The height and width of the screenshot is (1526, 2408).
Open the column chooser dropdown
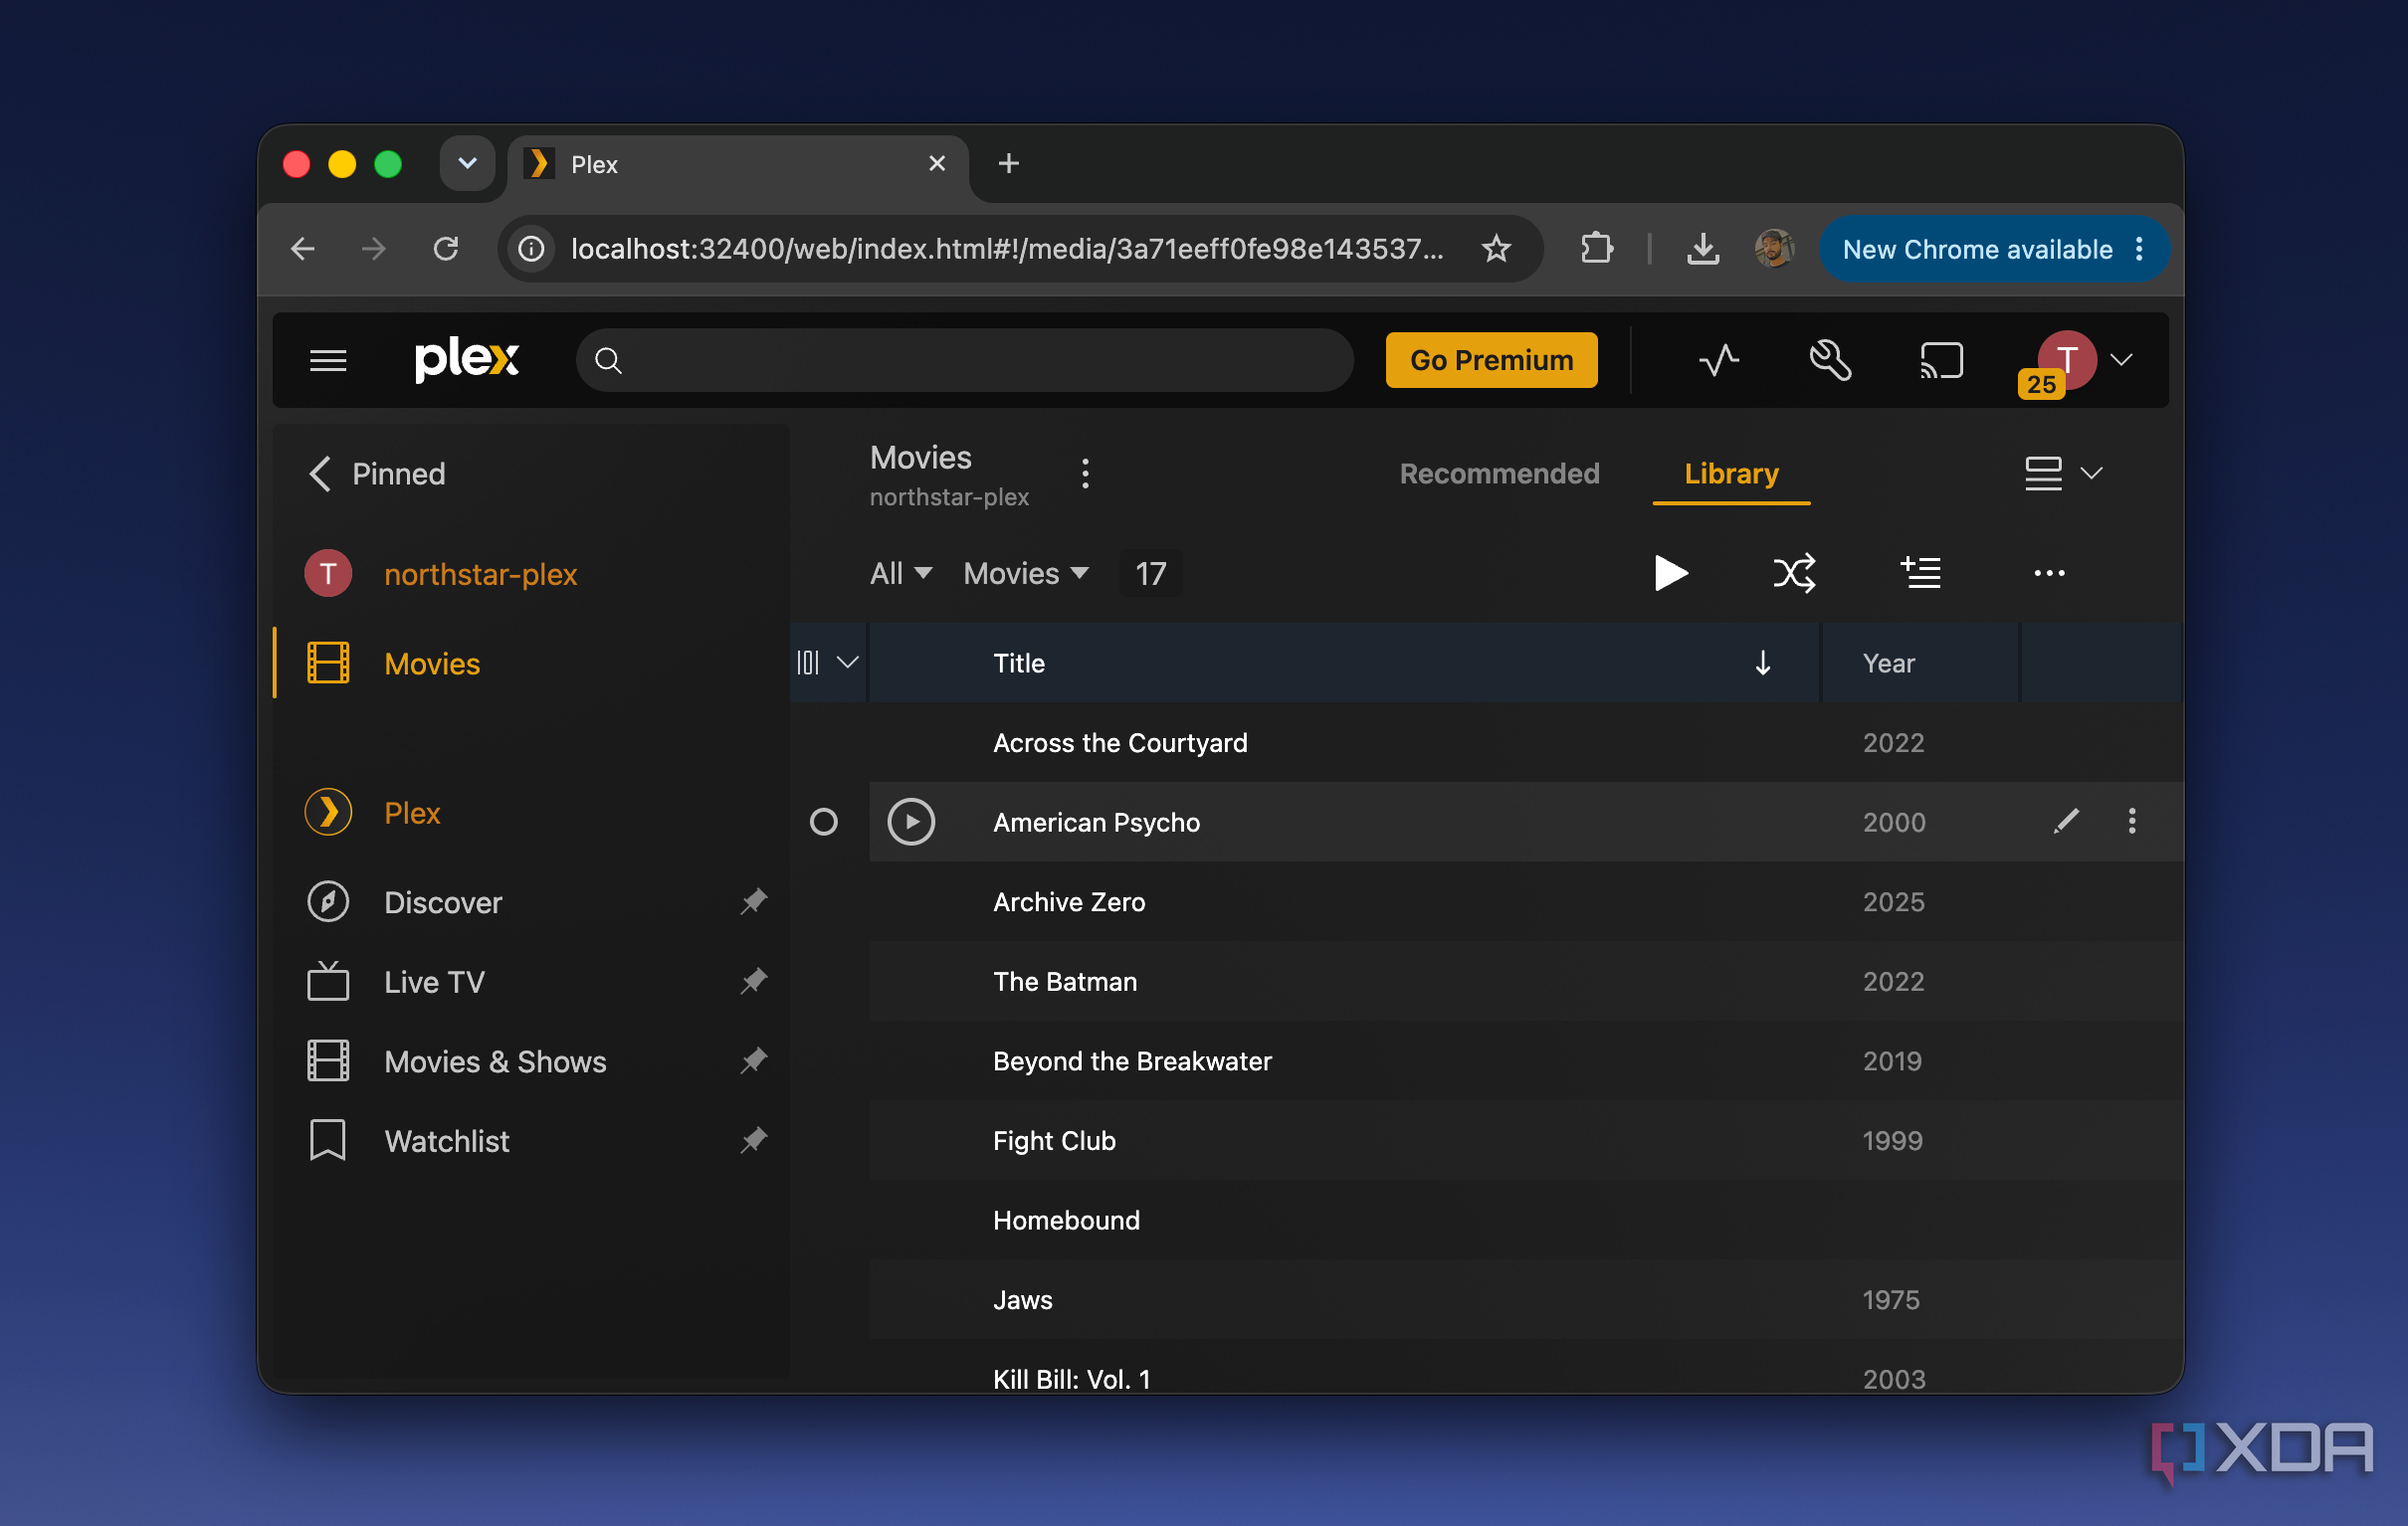point(828,663)
